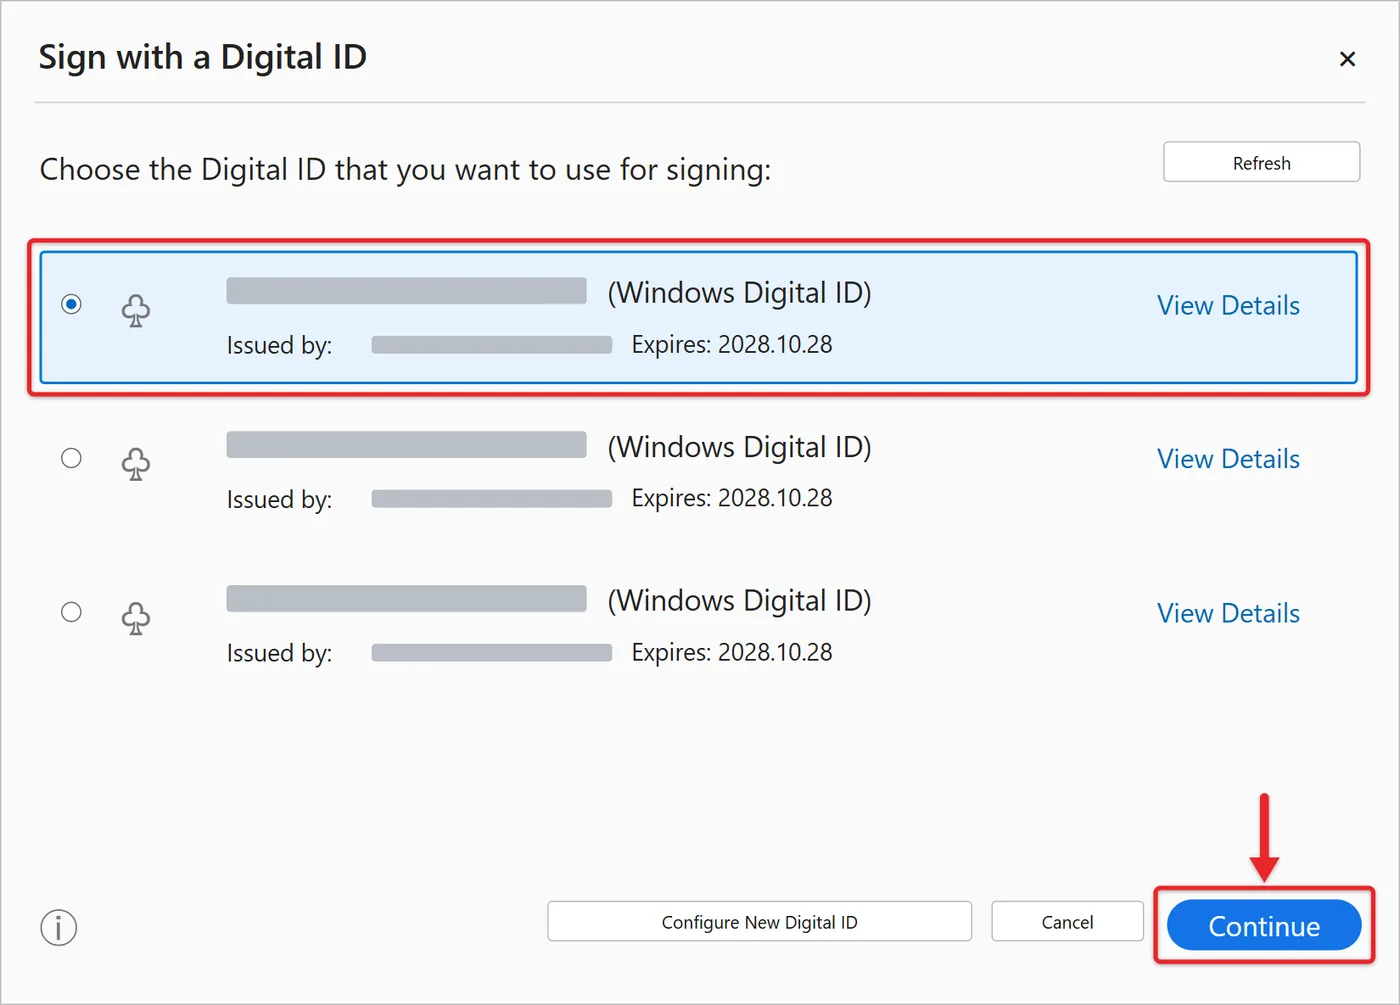This screenshot has height=1005, width=1400.
Task: Click "(Windows Digital ID)" in the third row
Action: pyautogui.click(x=740, y=601)
